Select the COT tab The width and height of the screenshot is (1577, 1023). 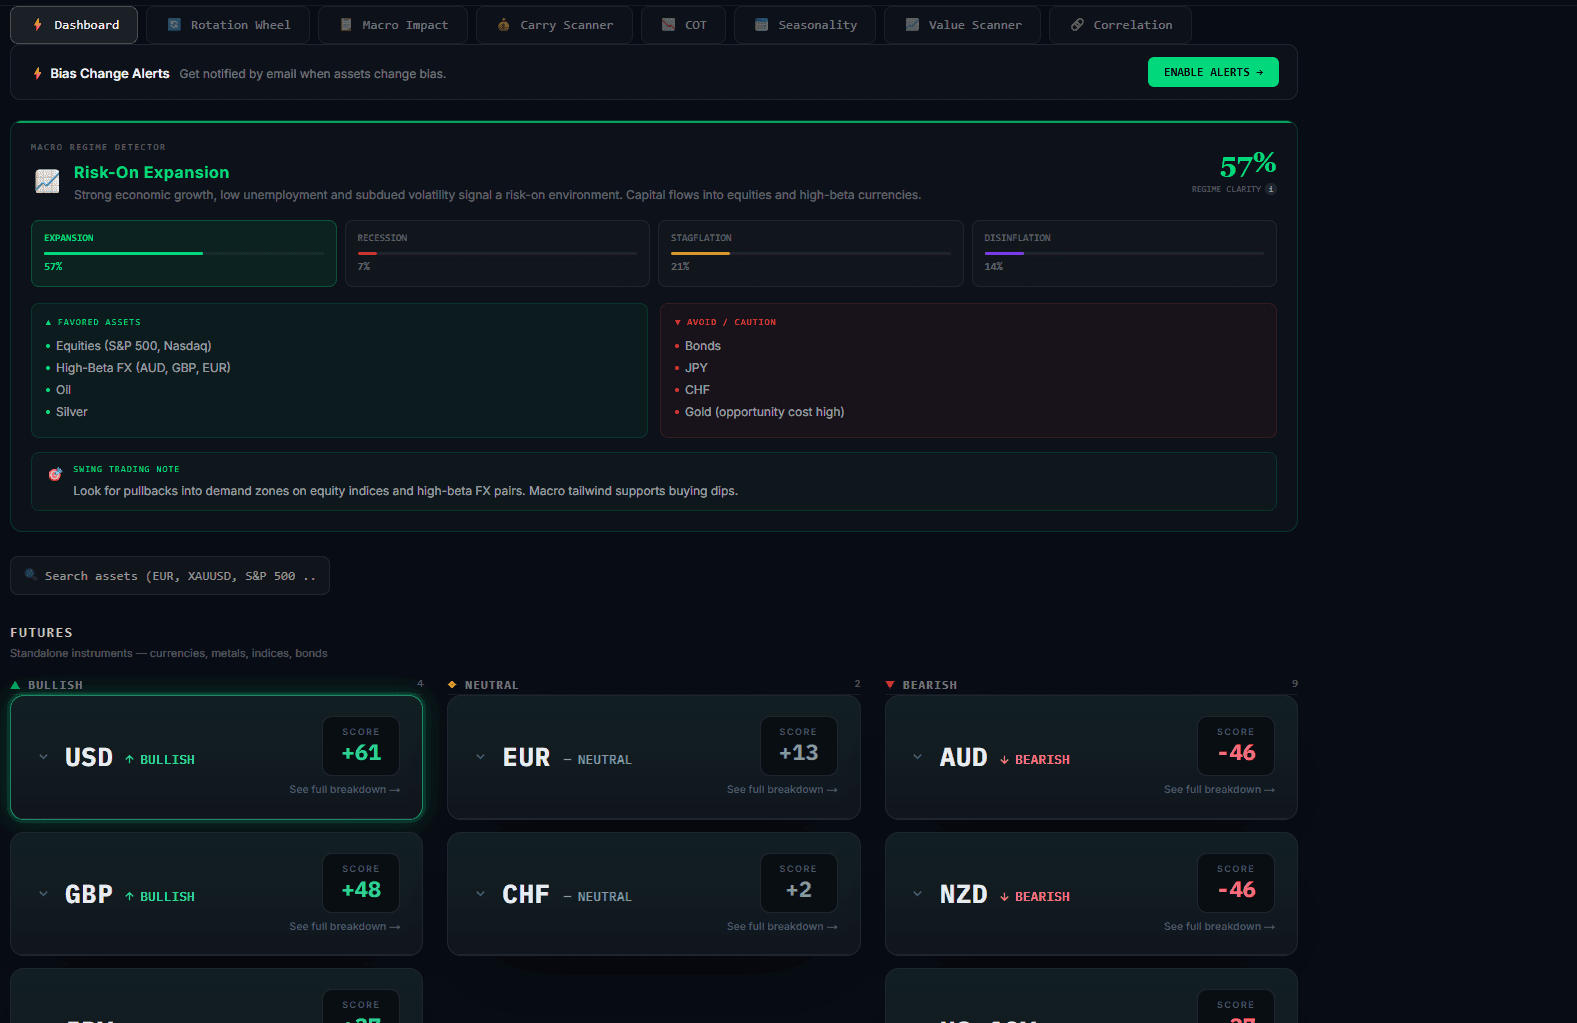click(683, 25)
